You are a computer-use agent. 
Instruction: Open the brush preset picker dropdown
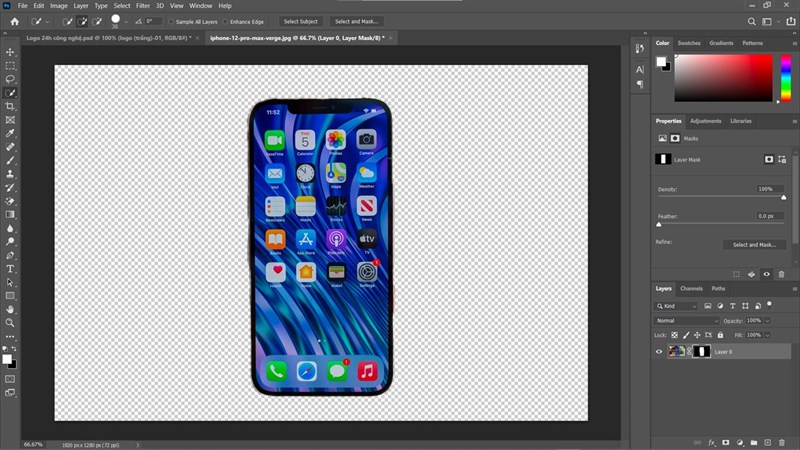coord(126,22)
